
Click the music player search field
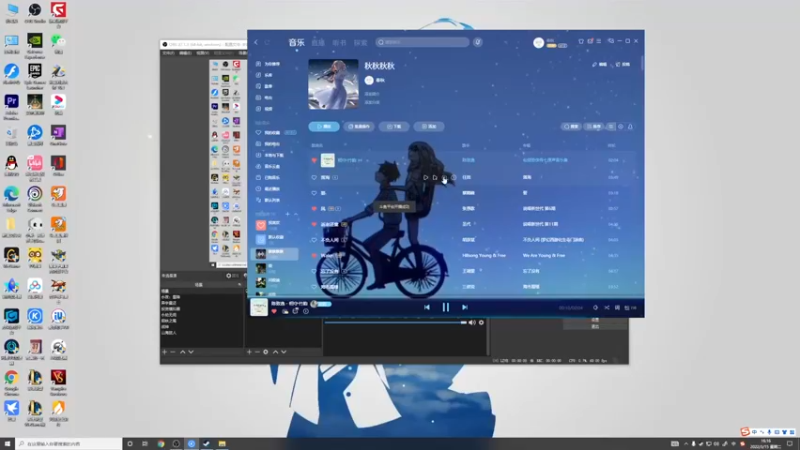pos(422,42)
